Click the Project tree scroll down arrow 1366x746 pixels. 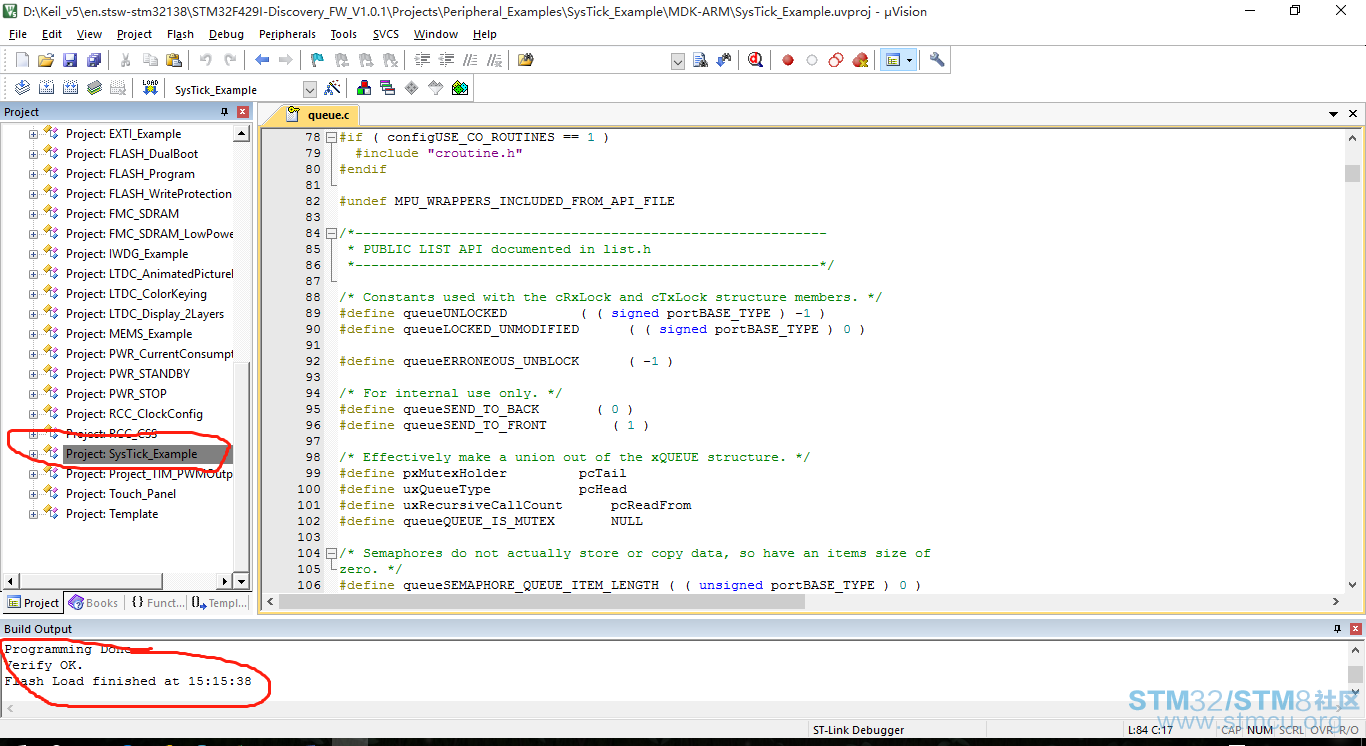(x=241, y=581)
